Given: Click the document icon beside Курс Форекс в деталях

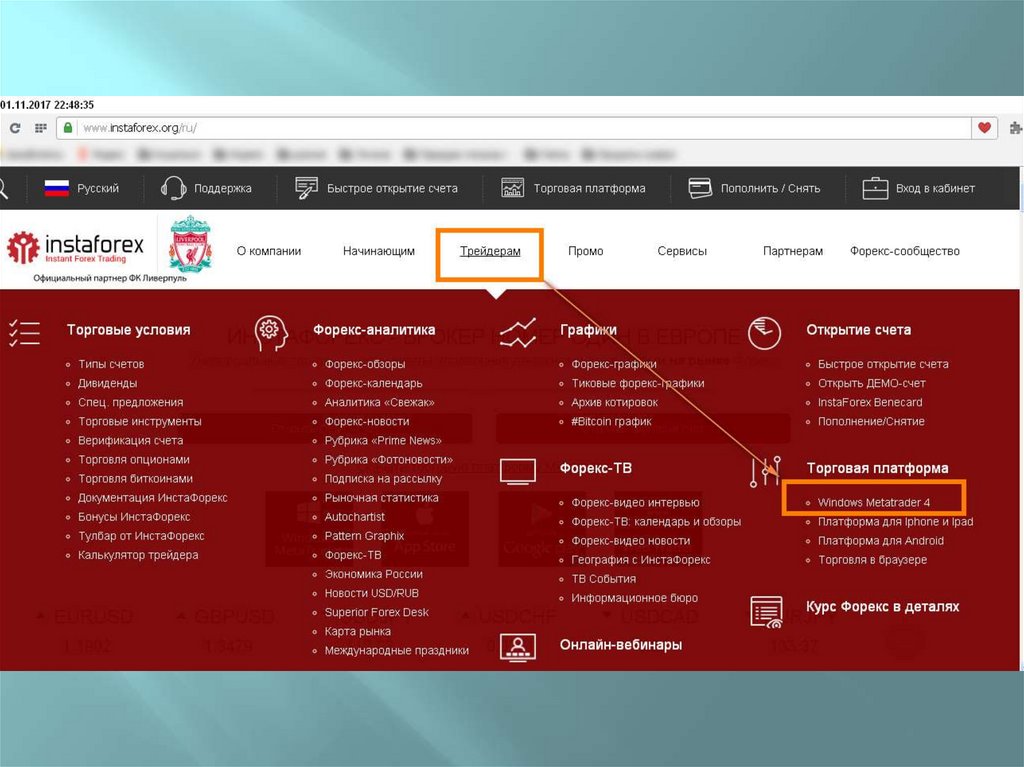Looking at the screenshot, I should pyautogui.click(x=766, y=612).
